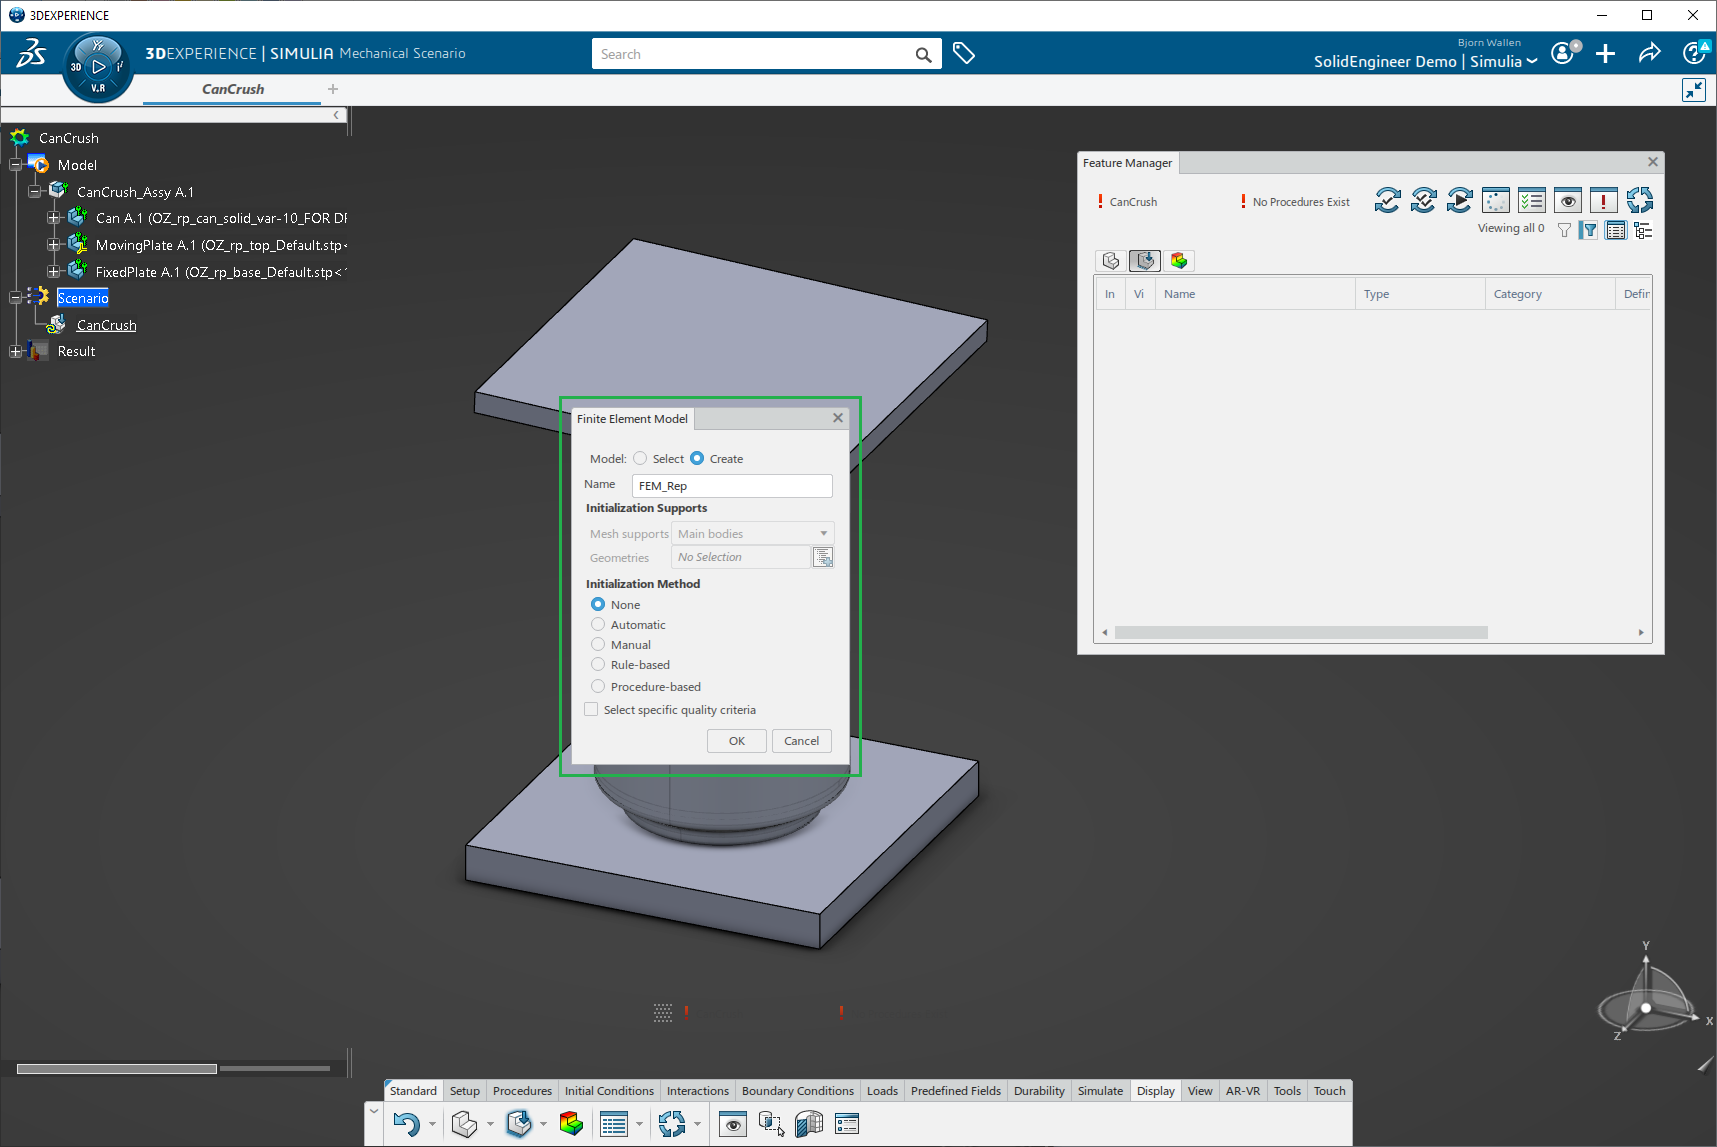Click the rainbow Results icon in the bottom toolbar
Viewport: 1717px width, 1147px height.
tap(571, 1124)
